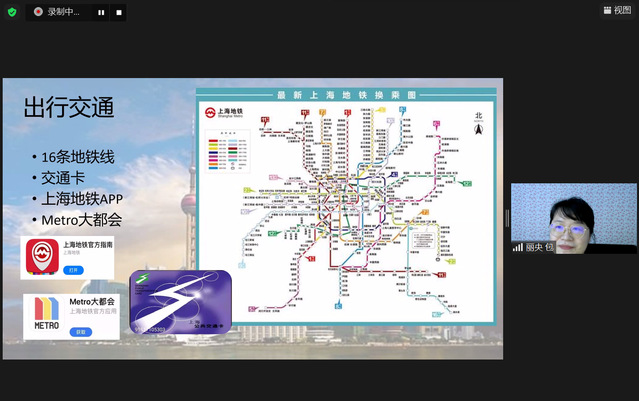
Task: Select the participant's video thumbnail
Action: point(574,218)
